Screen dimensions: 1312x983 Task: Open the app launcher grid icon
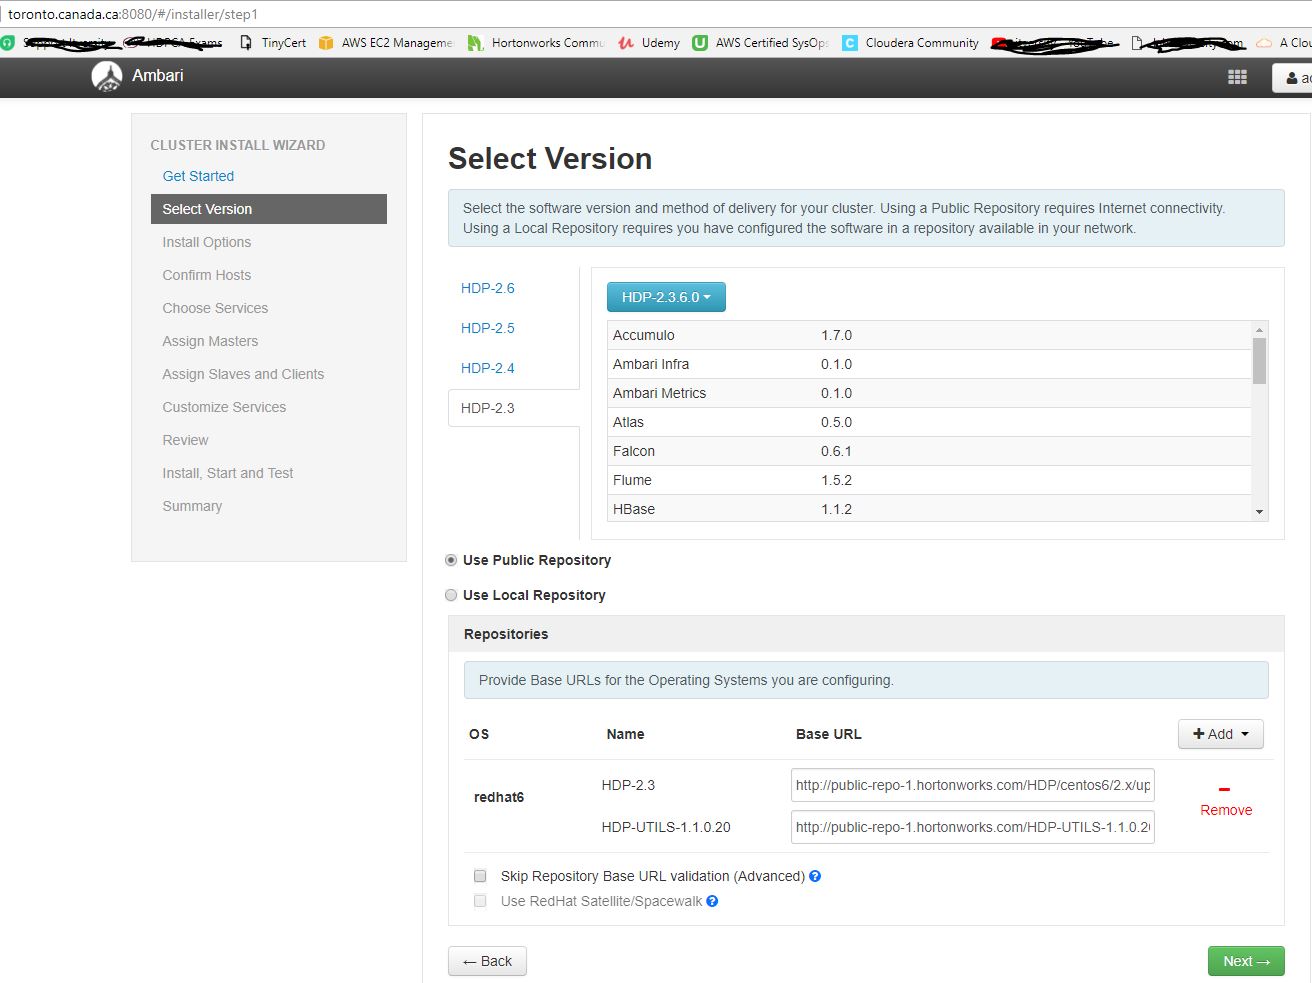pyautogui.click(x=1237, y=76)
